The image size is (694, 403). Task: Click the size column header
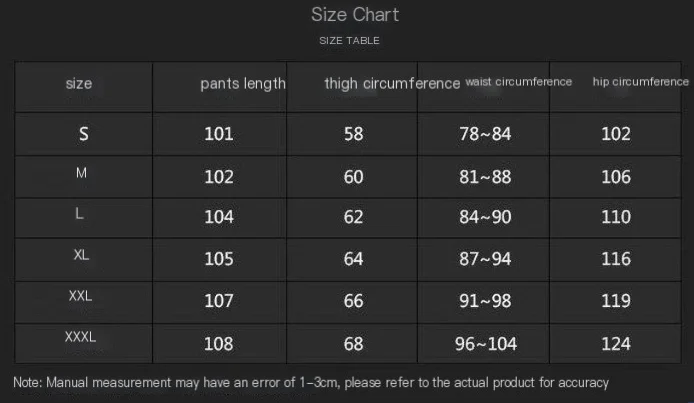[79, 83]
